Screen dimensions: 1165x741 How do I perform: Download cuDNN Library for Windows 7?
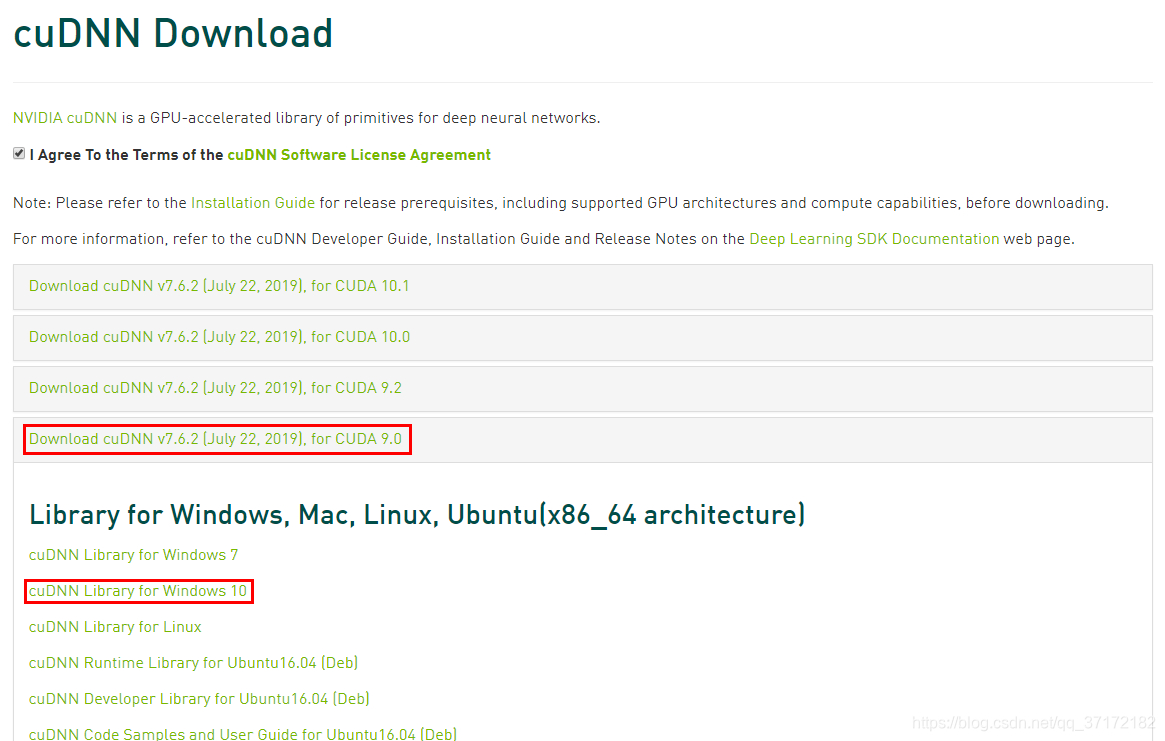[134, 555]
